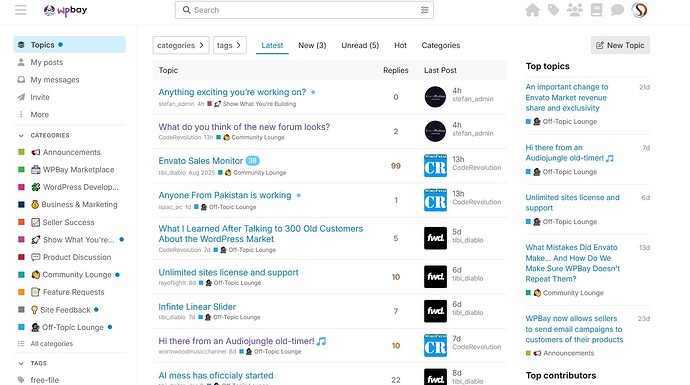
Task: Focus the Search input field
Action: [304, 10]
